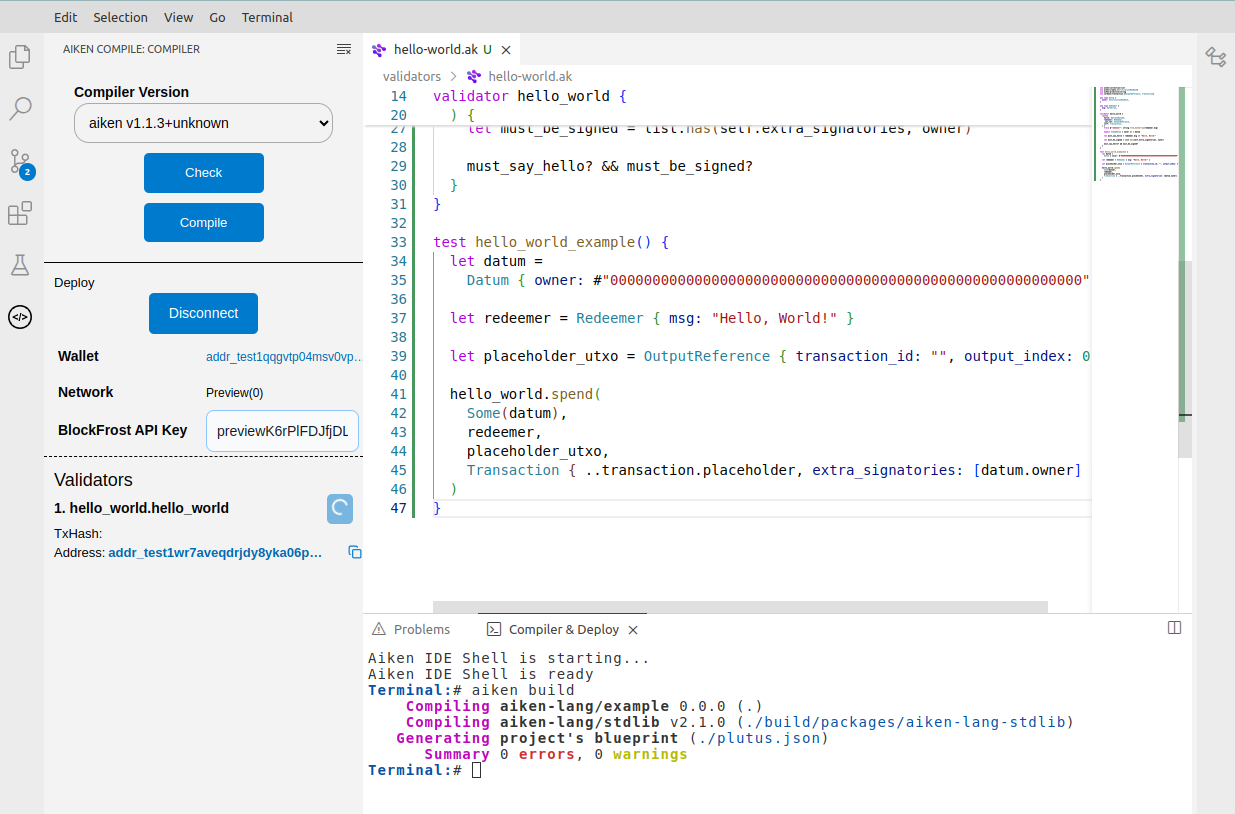Click the panel layout icon in terminal

(x=1175, y=628)
